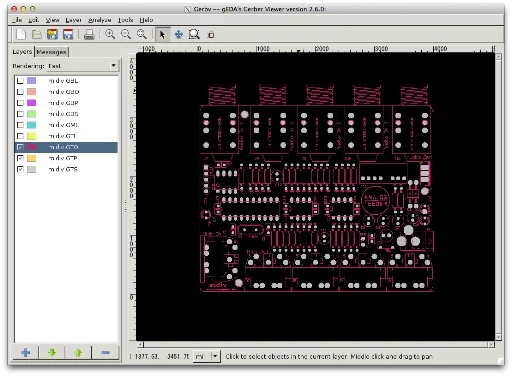Click the yellow color swatch of m.d.v.GTL
Viewport: 512px width, 376px height.
click(x=32, y=136)
